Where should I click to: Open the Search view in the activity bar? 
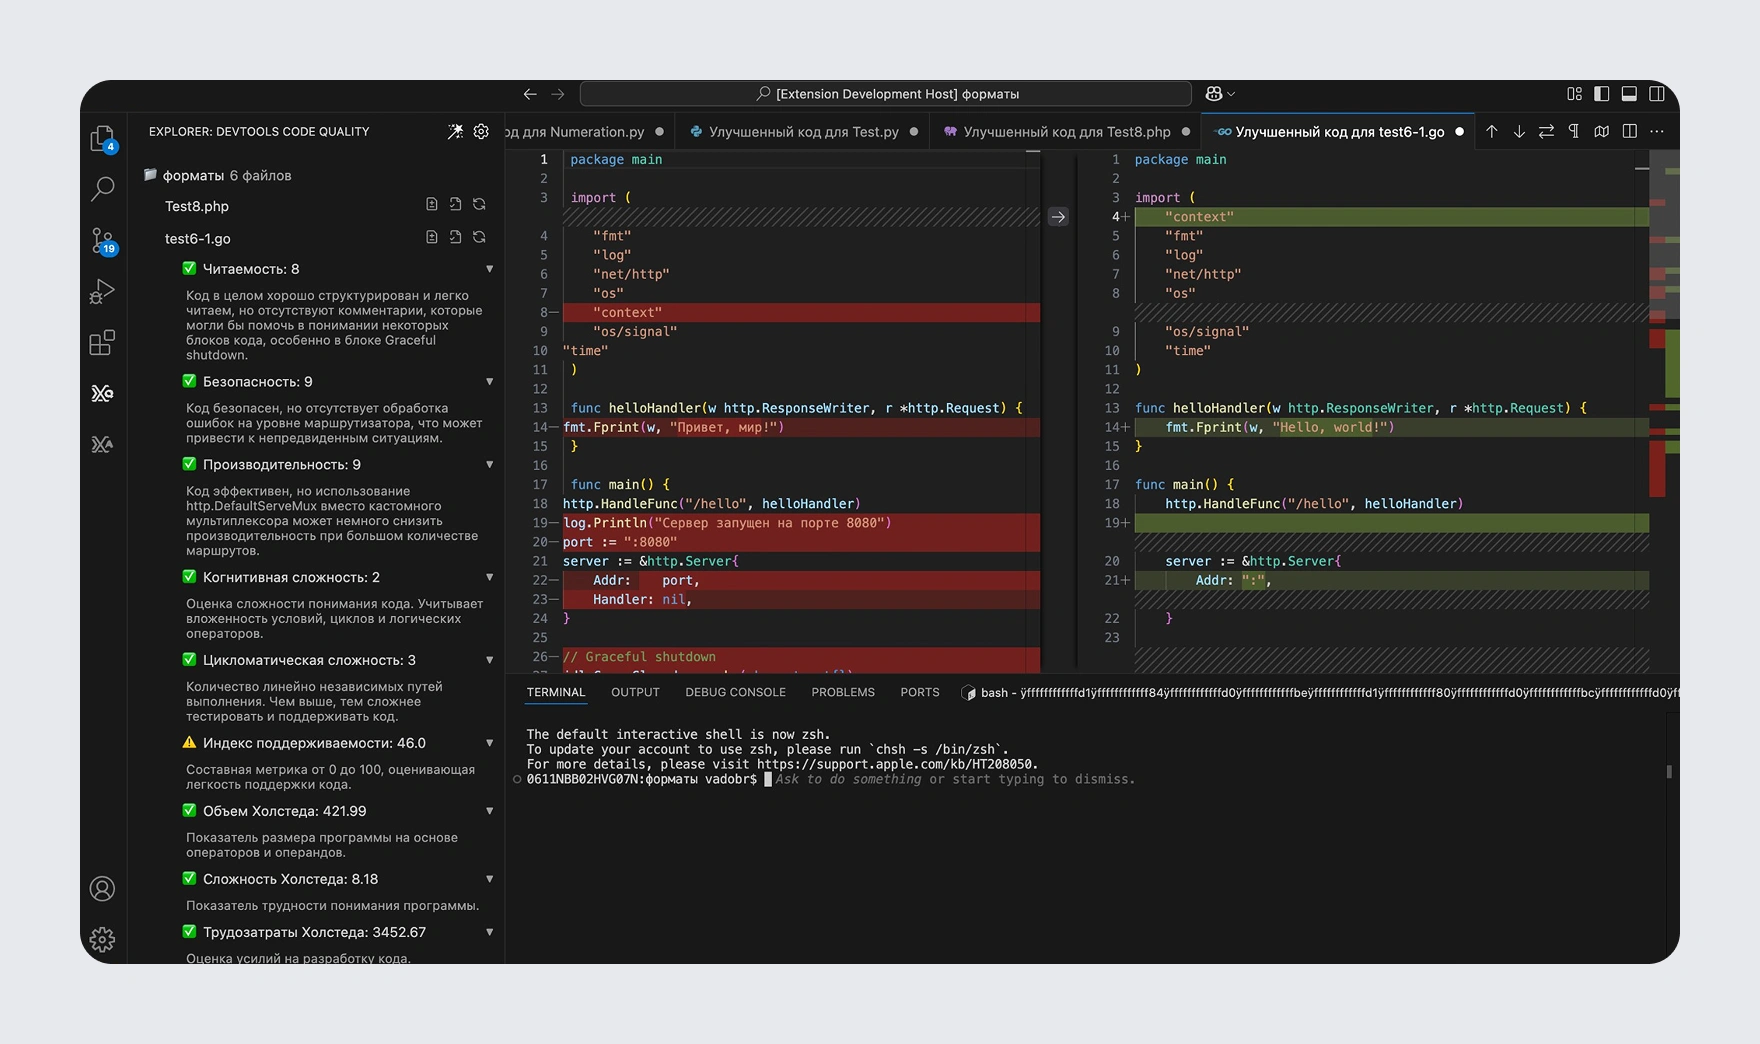tap(102, 188)
